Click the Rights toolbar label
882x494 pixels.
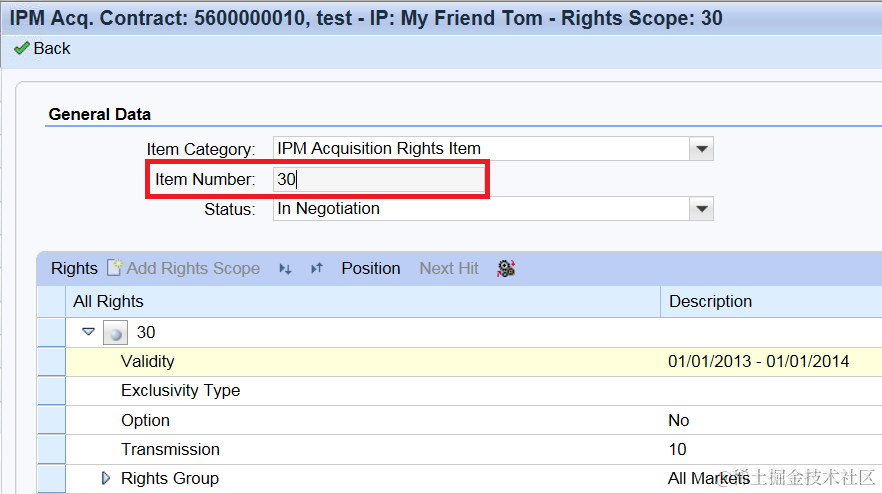(74, 268)
